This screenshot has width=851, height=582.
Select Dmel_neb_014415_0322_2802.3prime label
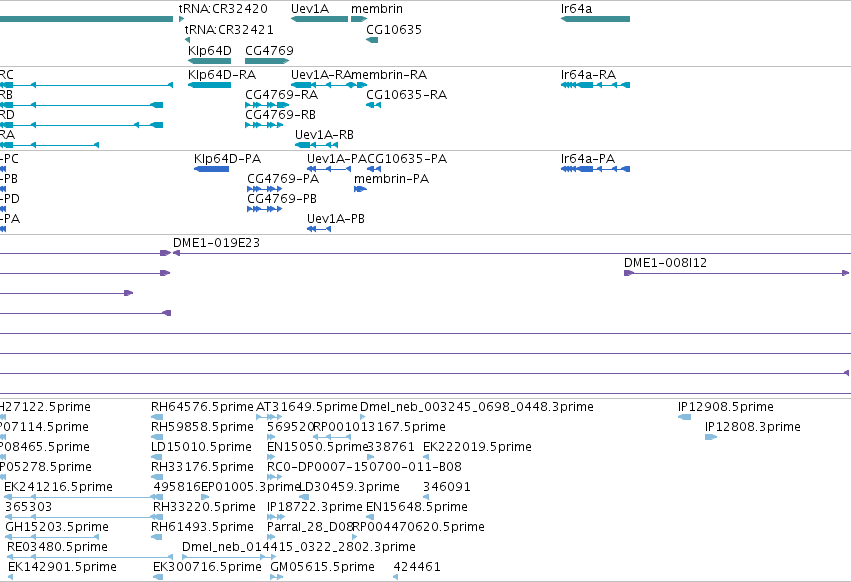[299, 547]
